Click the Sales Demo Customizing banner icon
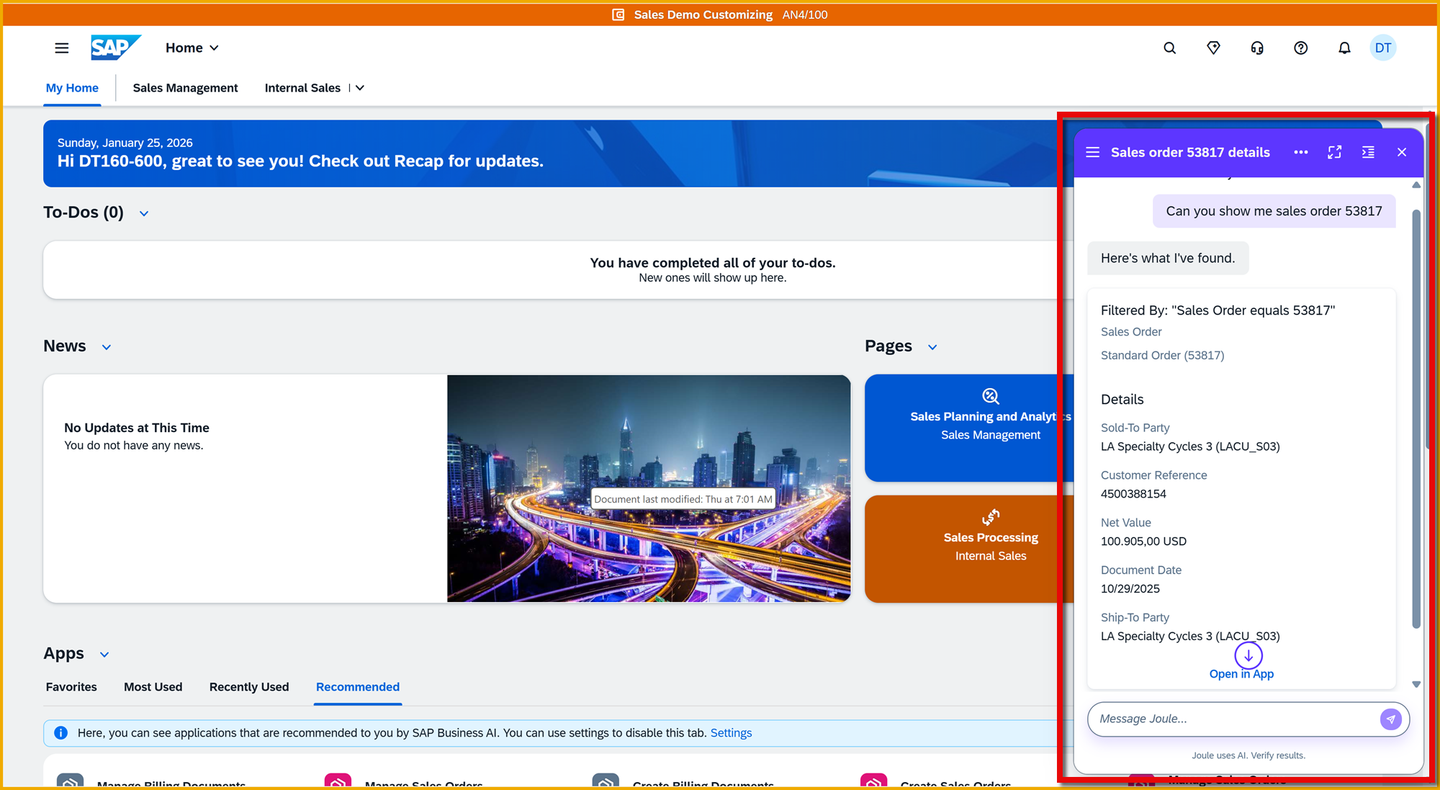The width and height of the screenshot is (1440, 790). coord(619,15)
